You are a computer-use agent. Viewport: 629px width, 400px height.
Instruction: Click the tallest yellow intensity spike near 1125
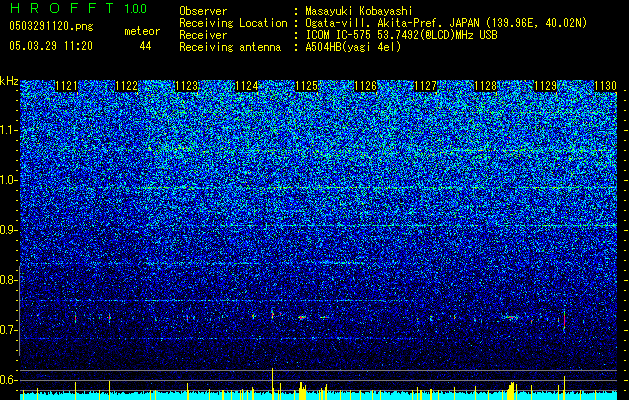click(272, 384)
